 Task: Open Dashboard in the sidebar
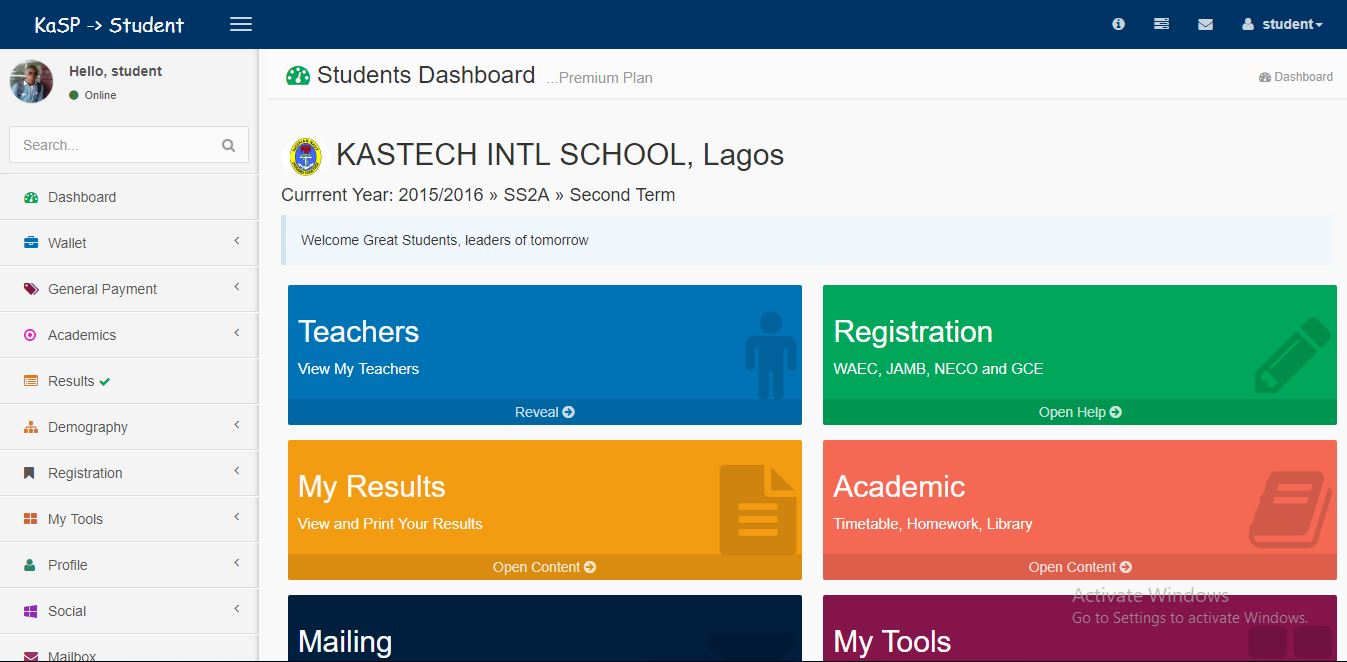[82, 197]
